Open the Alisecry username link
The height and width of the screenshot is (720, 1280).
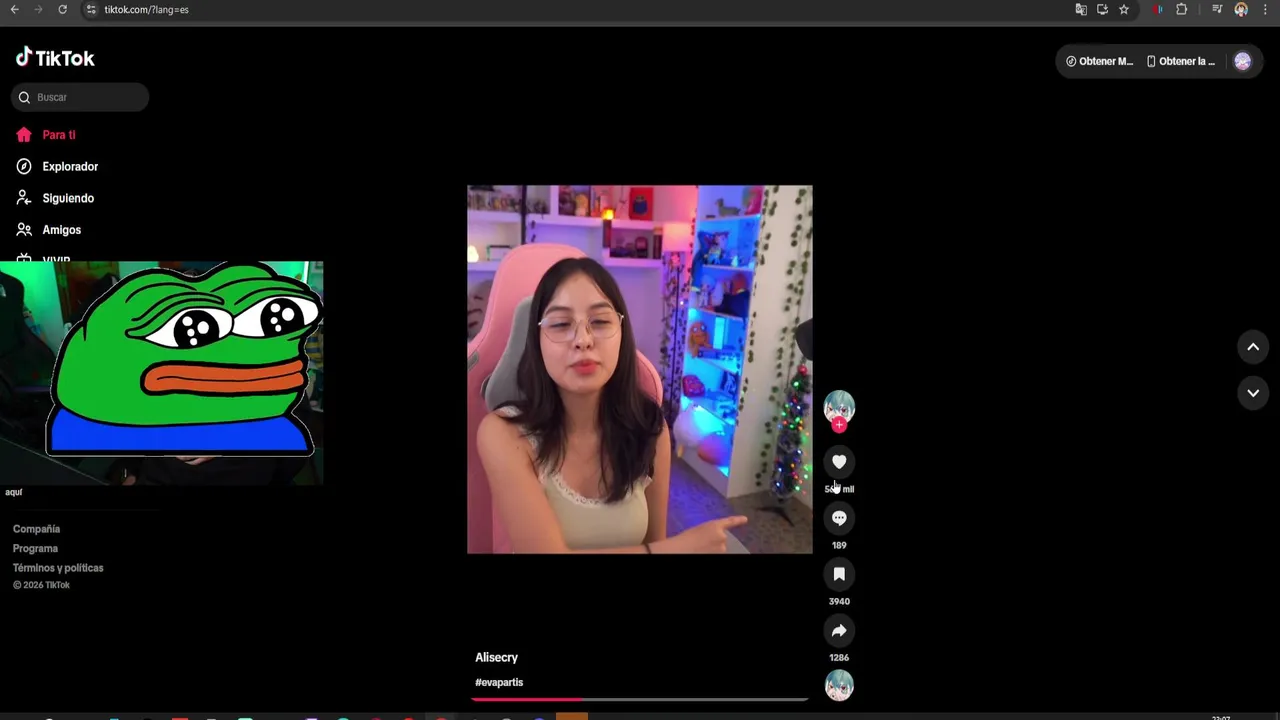[496, 657]
